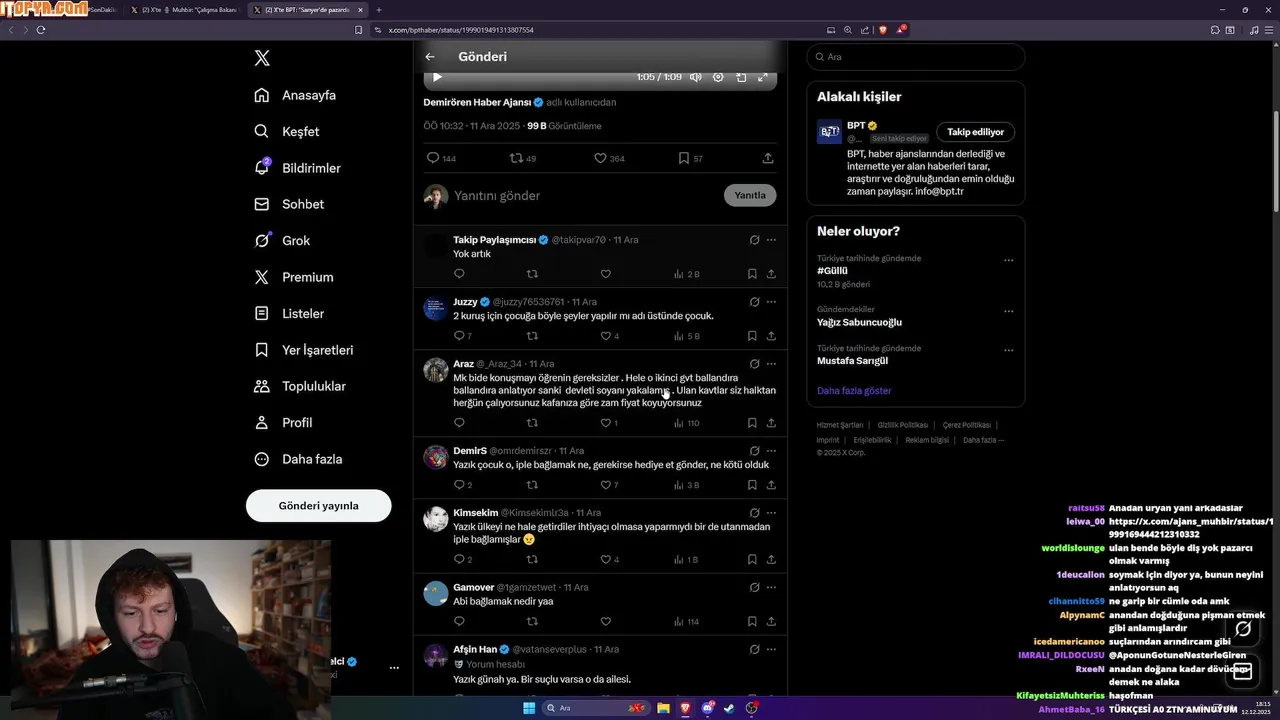The height and width of the screenshot is (720, 1280).
Task: Open more options on Juzzy's reply
Action: pos(771,302)
